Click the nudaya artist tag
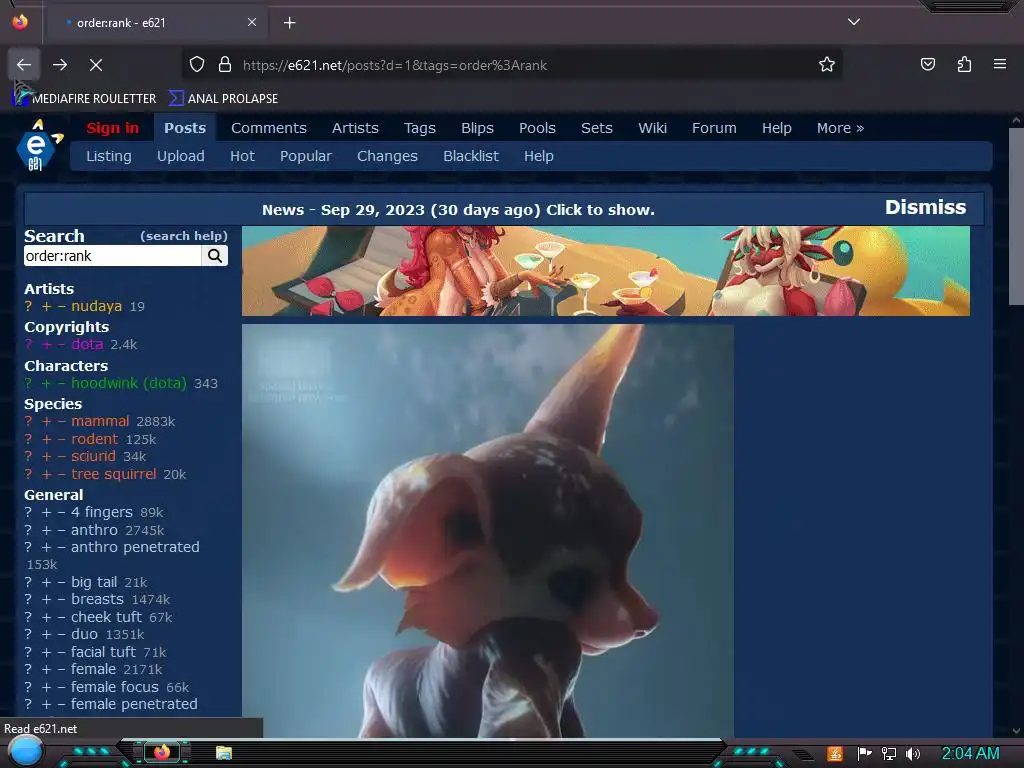 [x=97, y=306]
